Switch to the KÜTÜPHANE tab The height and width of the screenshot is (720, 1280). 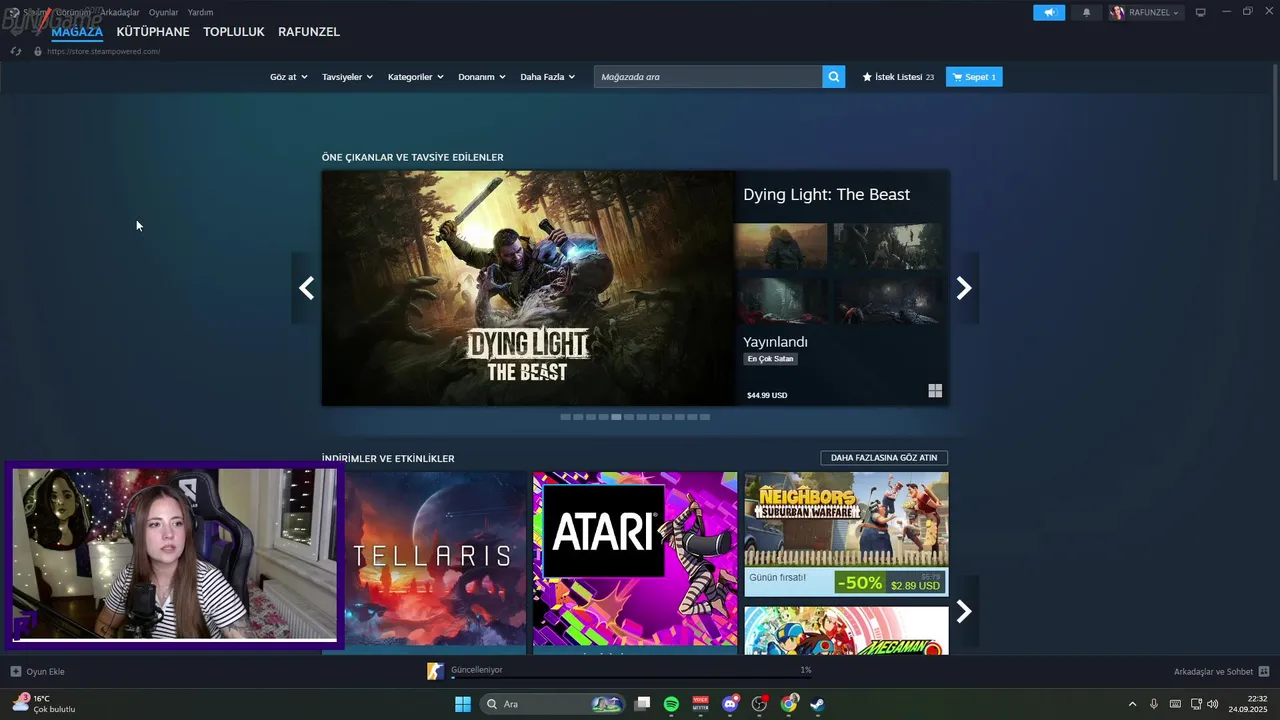153,32
